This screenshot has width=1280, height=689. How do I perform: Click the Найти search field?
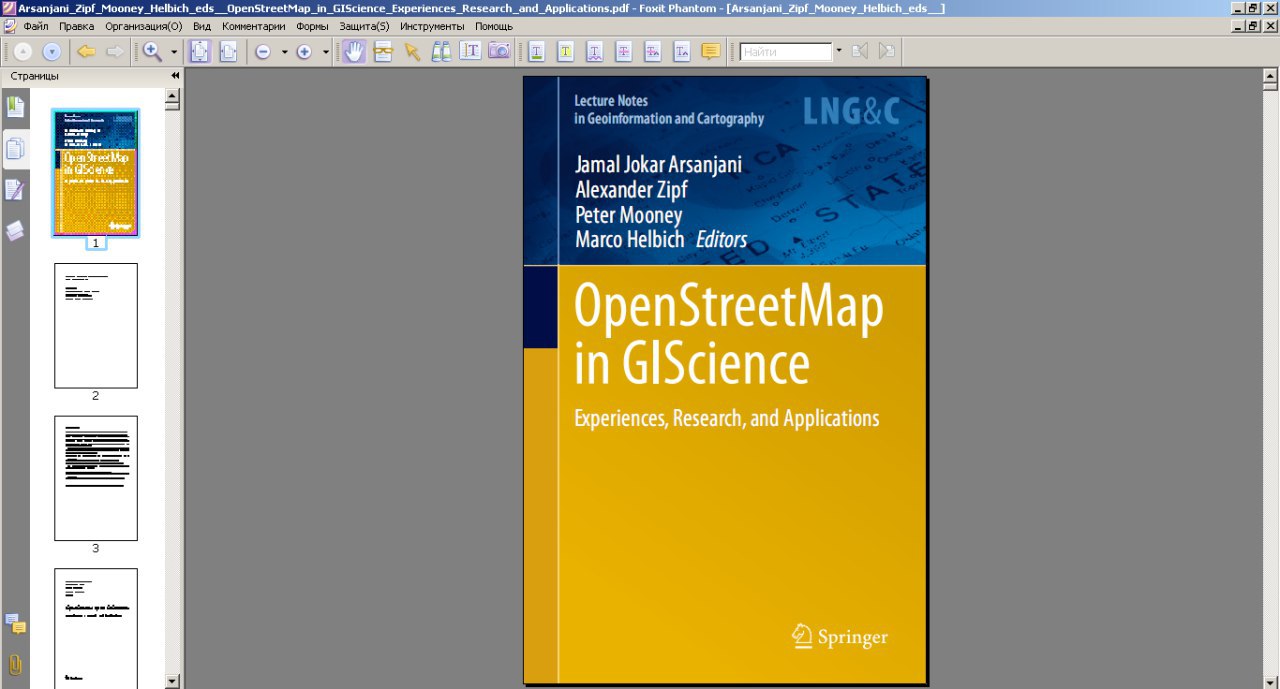[786, 52]
